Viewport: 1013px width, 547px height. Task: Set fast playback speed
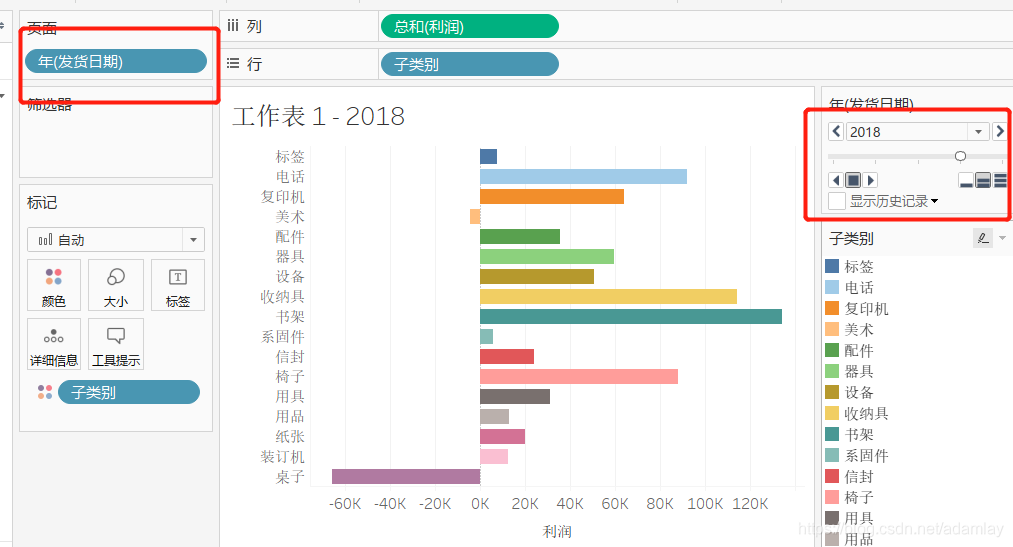pyautogui.click(x=1000, y=180)
